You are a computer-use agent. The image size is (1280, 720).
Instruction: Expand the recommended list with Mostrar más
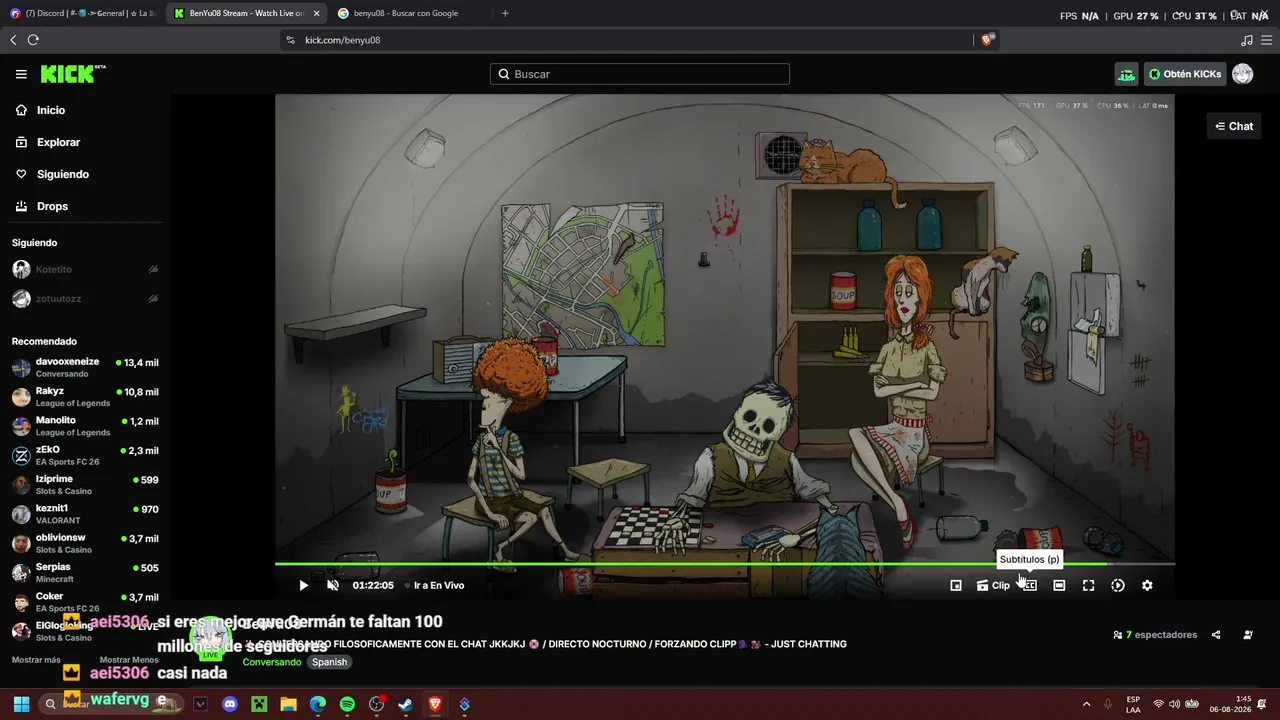tap(36, 660)
